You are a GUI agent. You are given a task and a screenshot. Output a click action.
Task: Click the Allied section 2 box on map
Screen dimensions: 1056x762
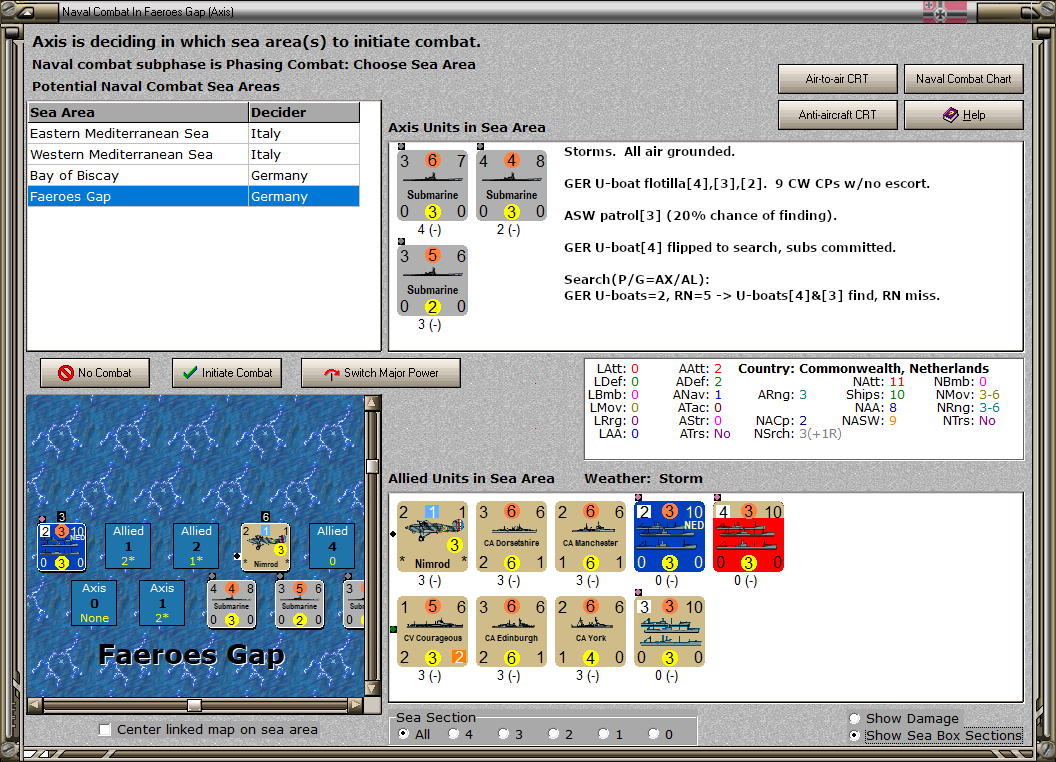click(196, 546)
